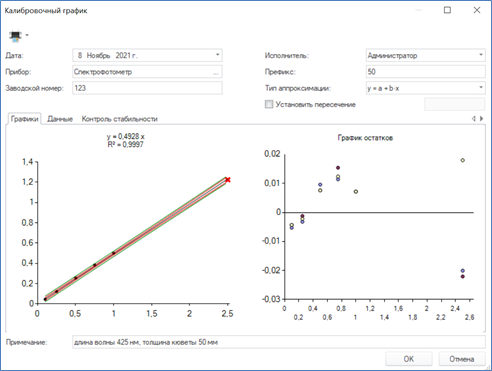Switch to the Графики tab

[24, 119]
